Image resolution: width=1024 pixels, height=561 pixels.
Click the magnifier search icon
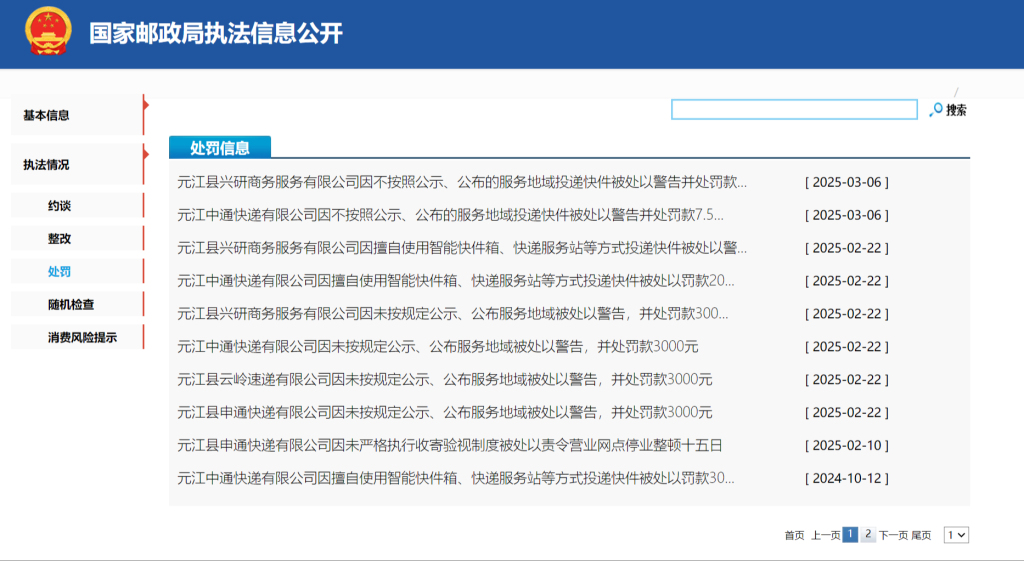(x=936, y=110)
